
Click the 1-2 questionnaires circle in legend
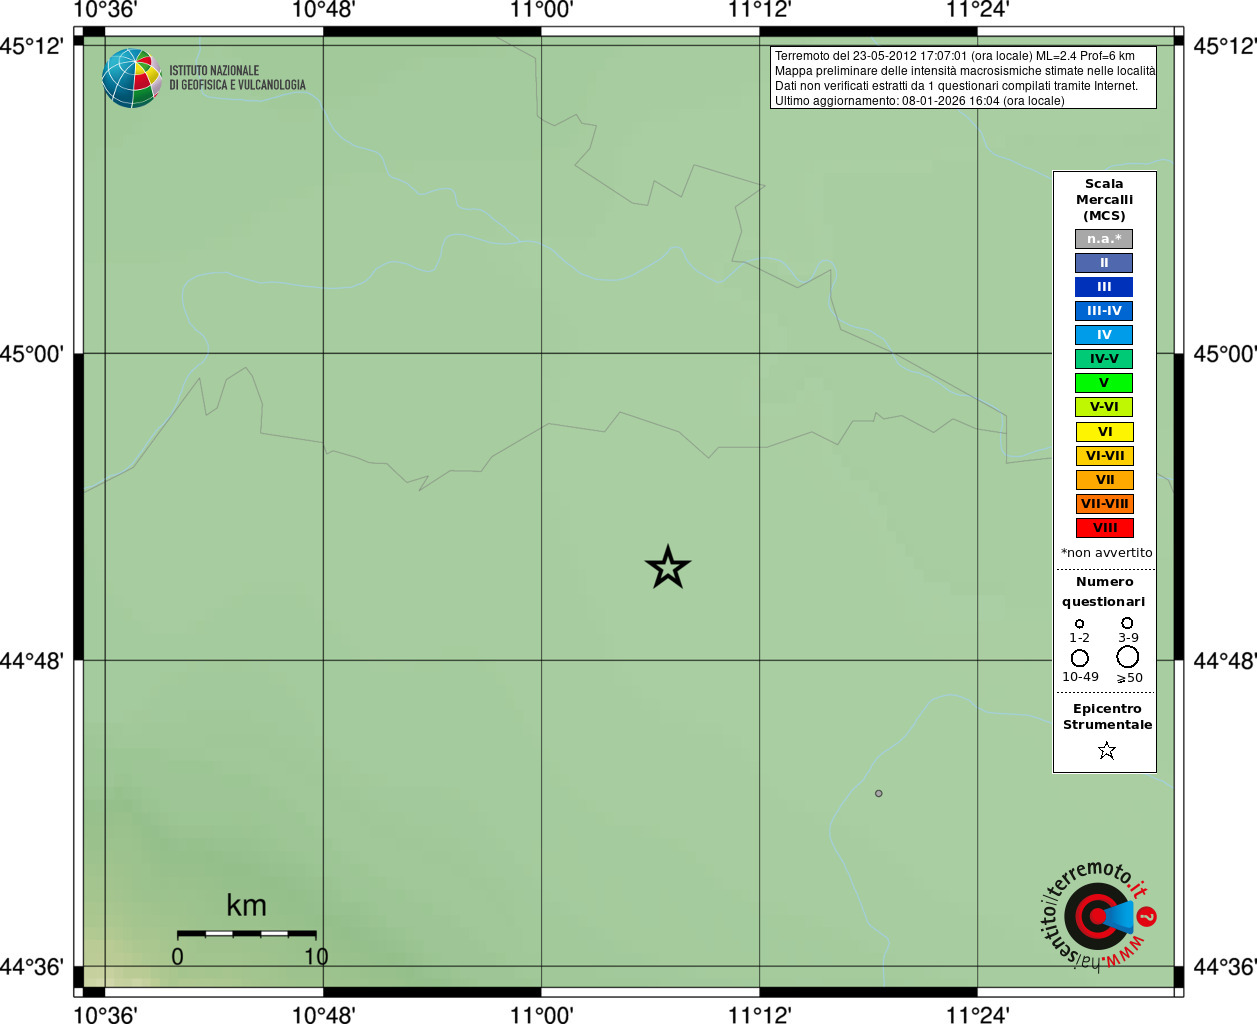pos(1079,623)
